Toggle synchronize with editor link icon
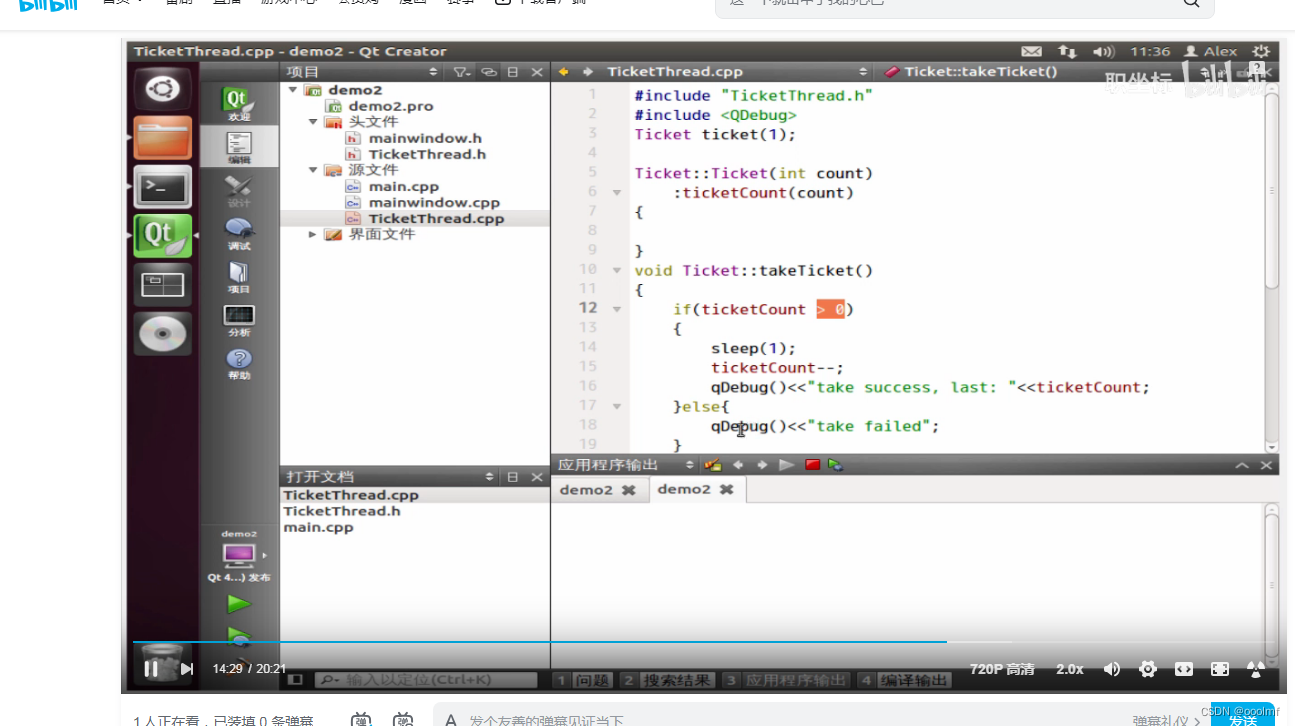This screenshot has height=726, width=1295. 488,72
